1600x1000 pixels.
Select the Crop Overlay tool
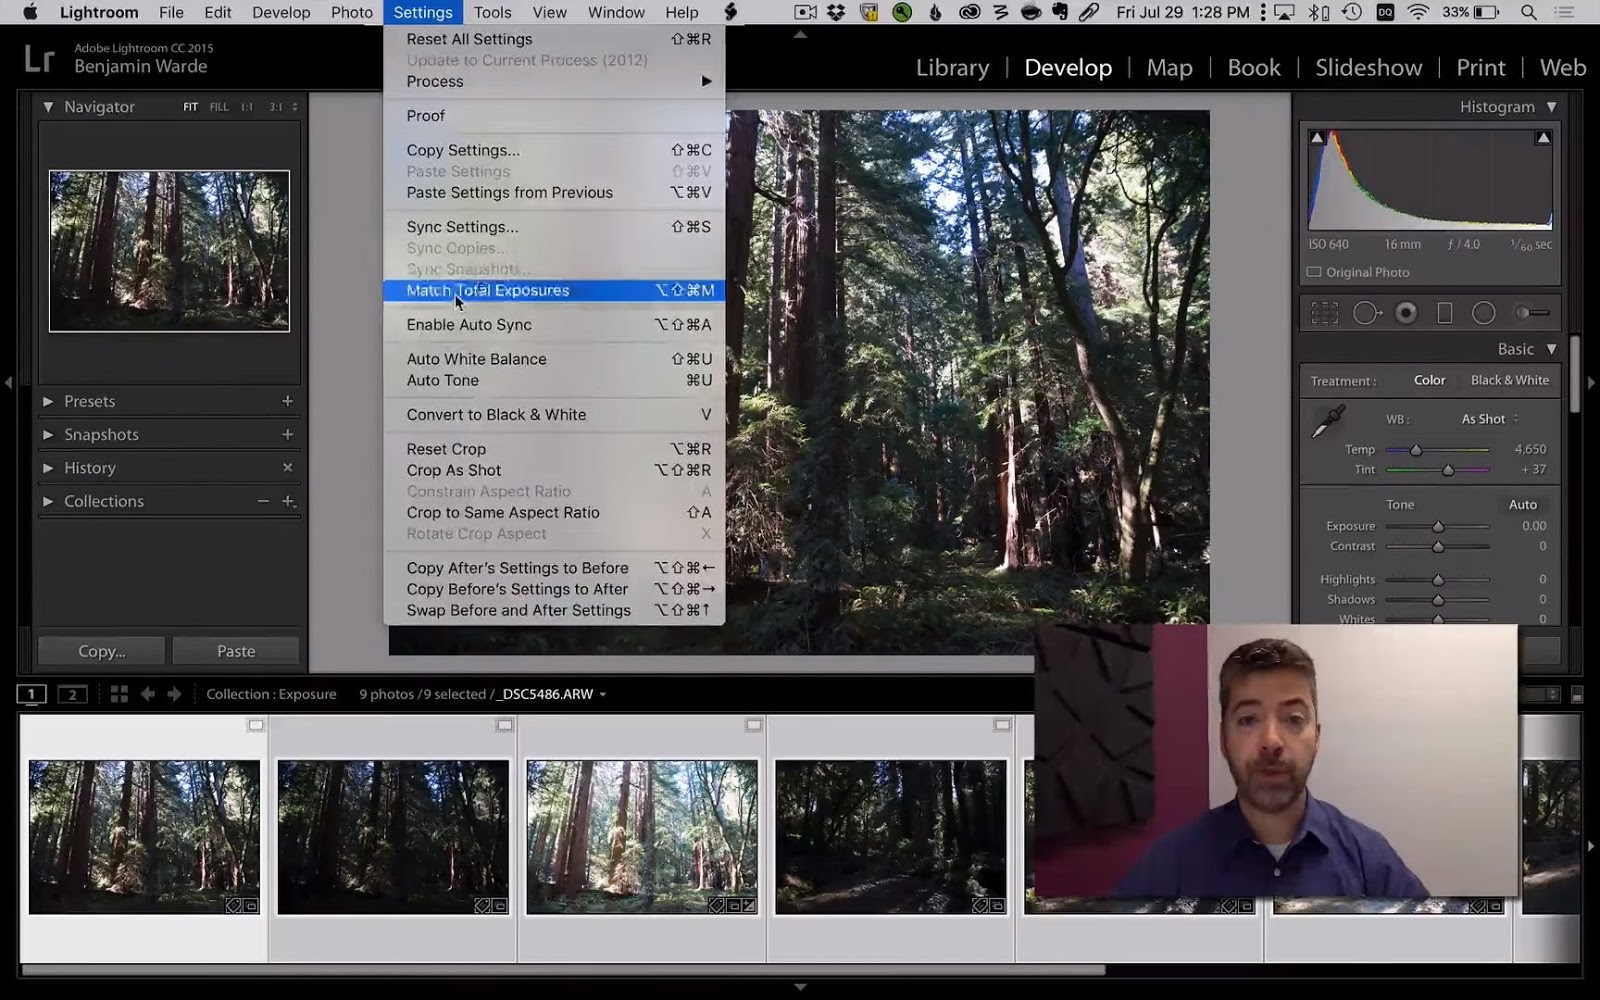1325,313
